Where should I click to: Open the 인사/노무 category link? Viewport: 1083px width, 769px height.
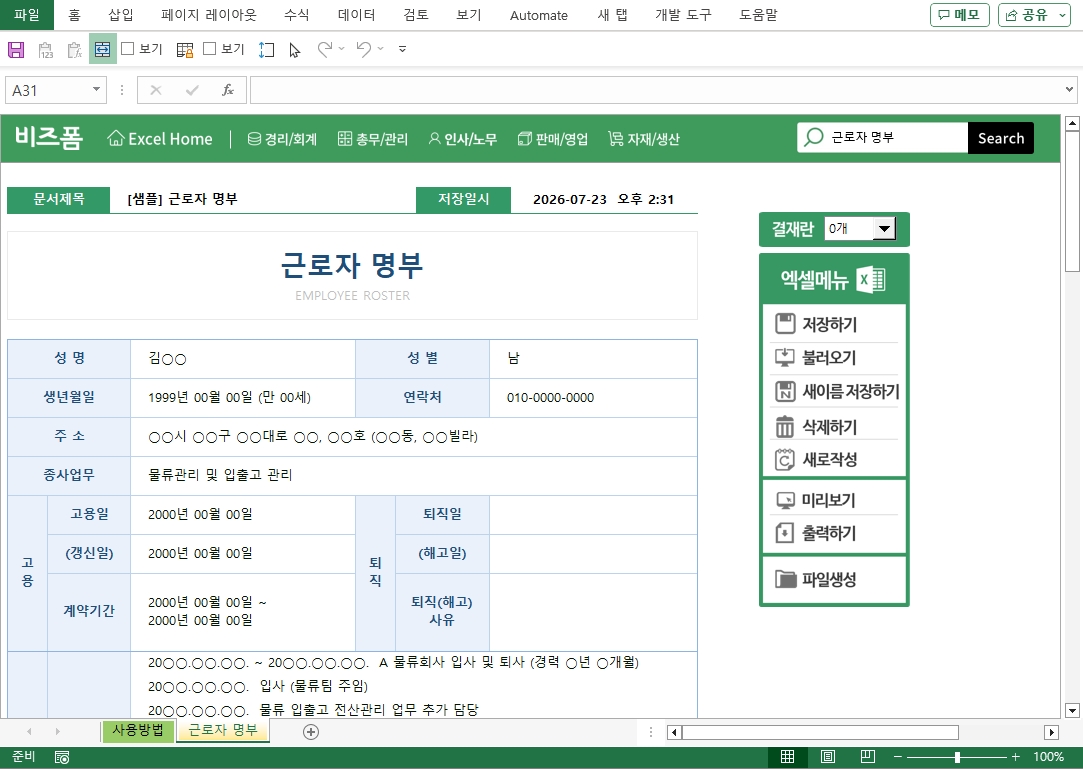click(x=462, y=139)
